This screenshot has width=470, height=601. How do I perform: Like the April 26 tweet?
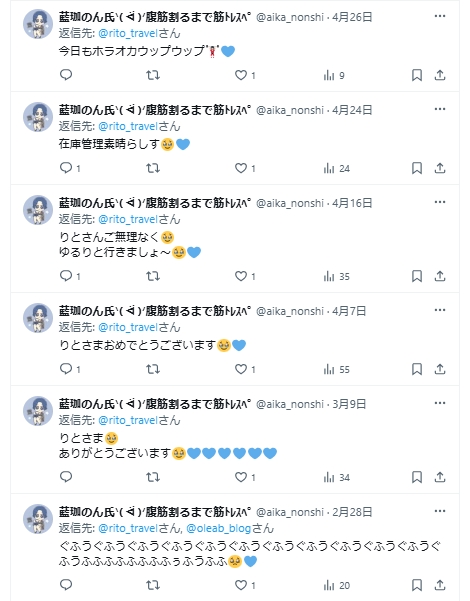pyautogui.click(x=245, y=75)
